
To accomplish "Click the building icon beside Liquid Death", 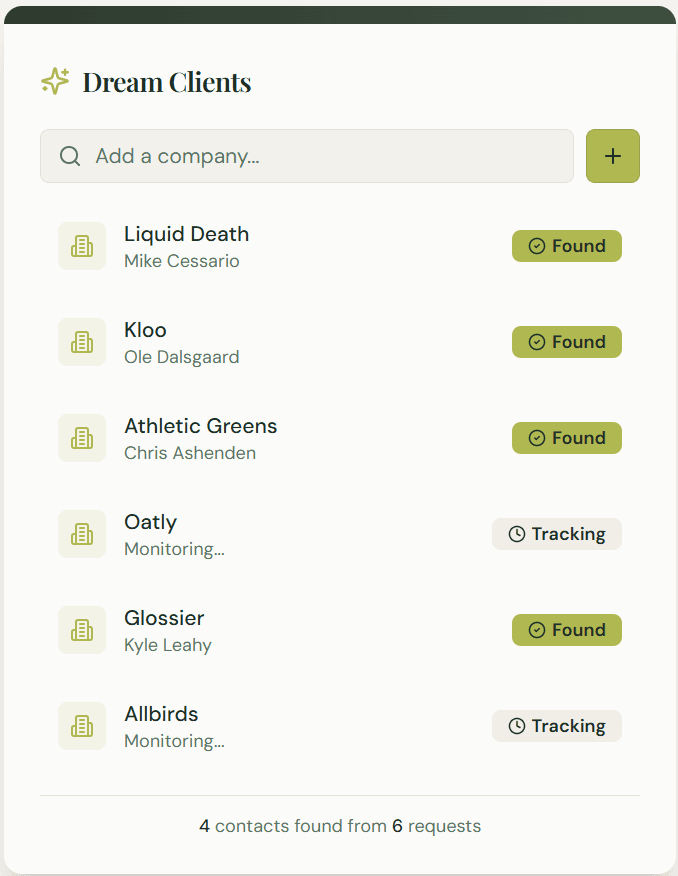I will [x=82, y=245].
